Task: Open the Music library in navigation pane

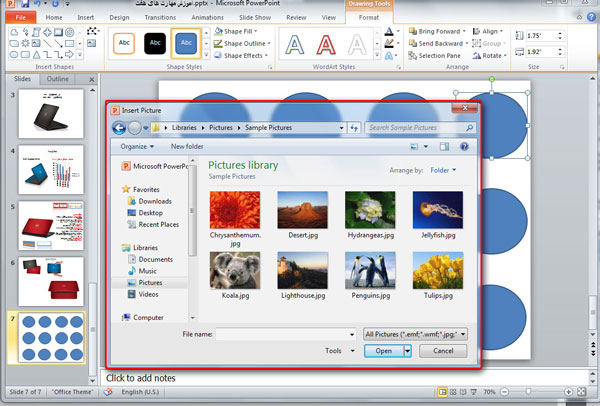Action: click(146, 271)
